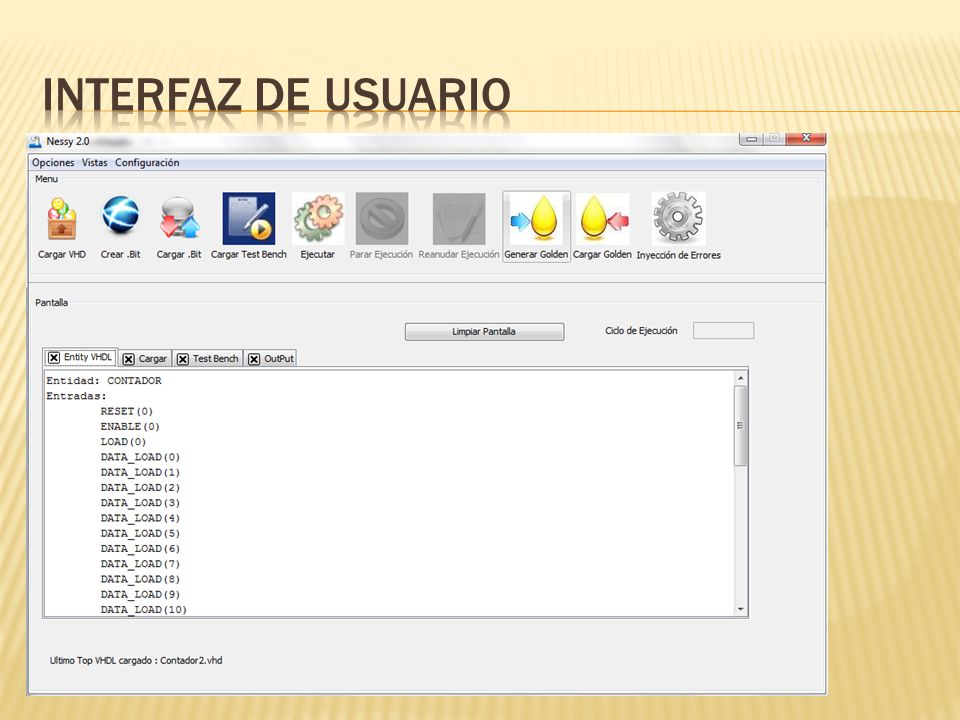The height and width of the screenshot is (720, 960).
Task: Open the Opciones menu
Action: tap(53, 163)
